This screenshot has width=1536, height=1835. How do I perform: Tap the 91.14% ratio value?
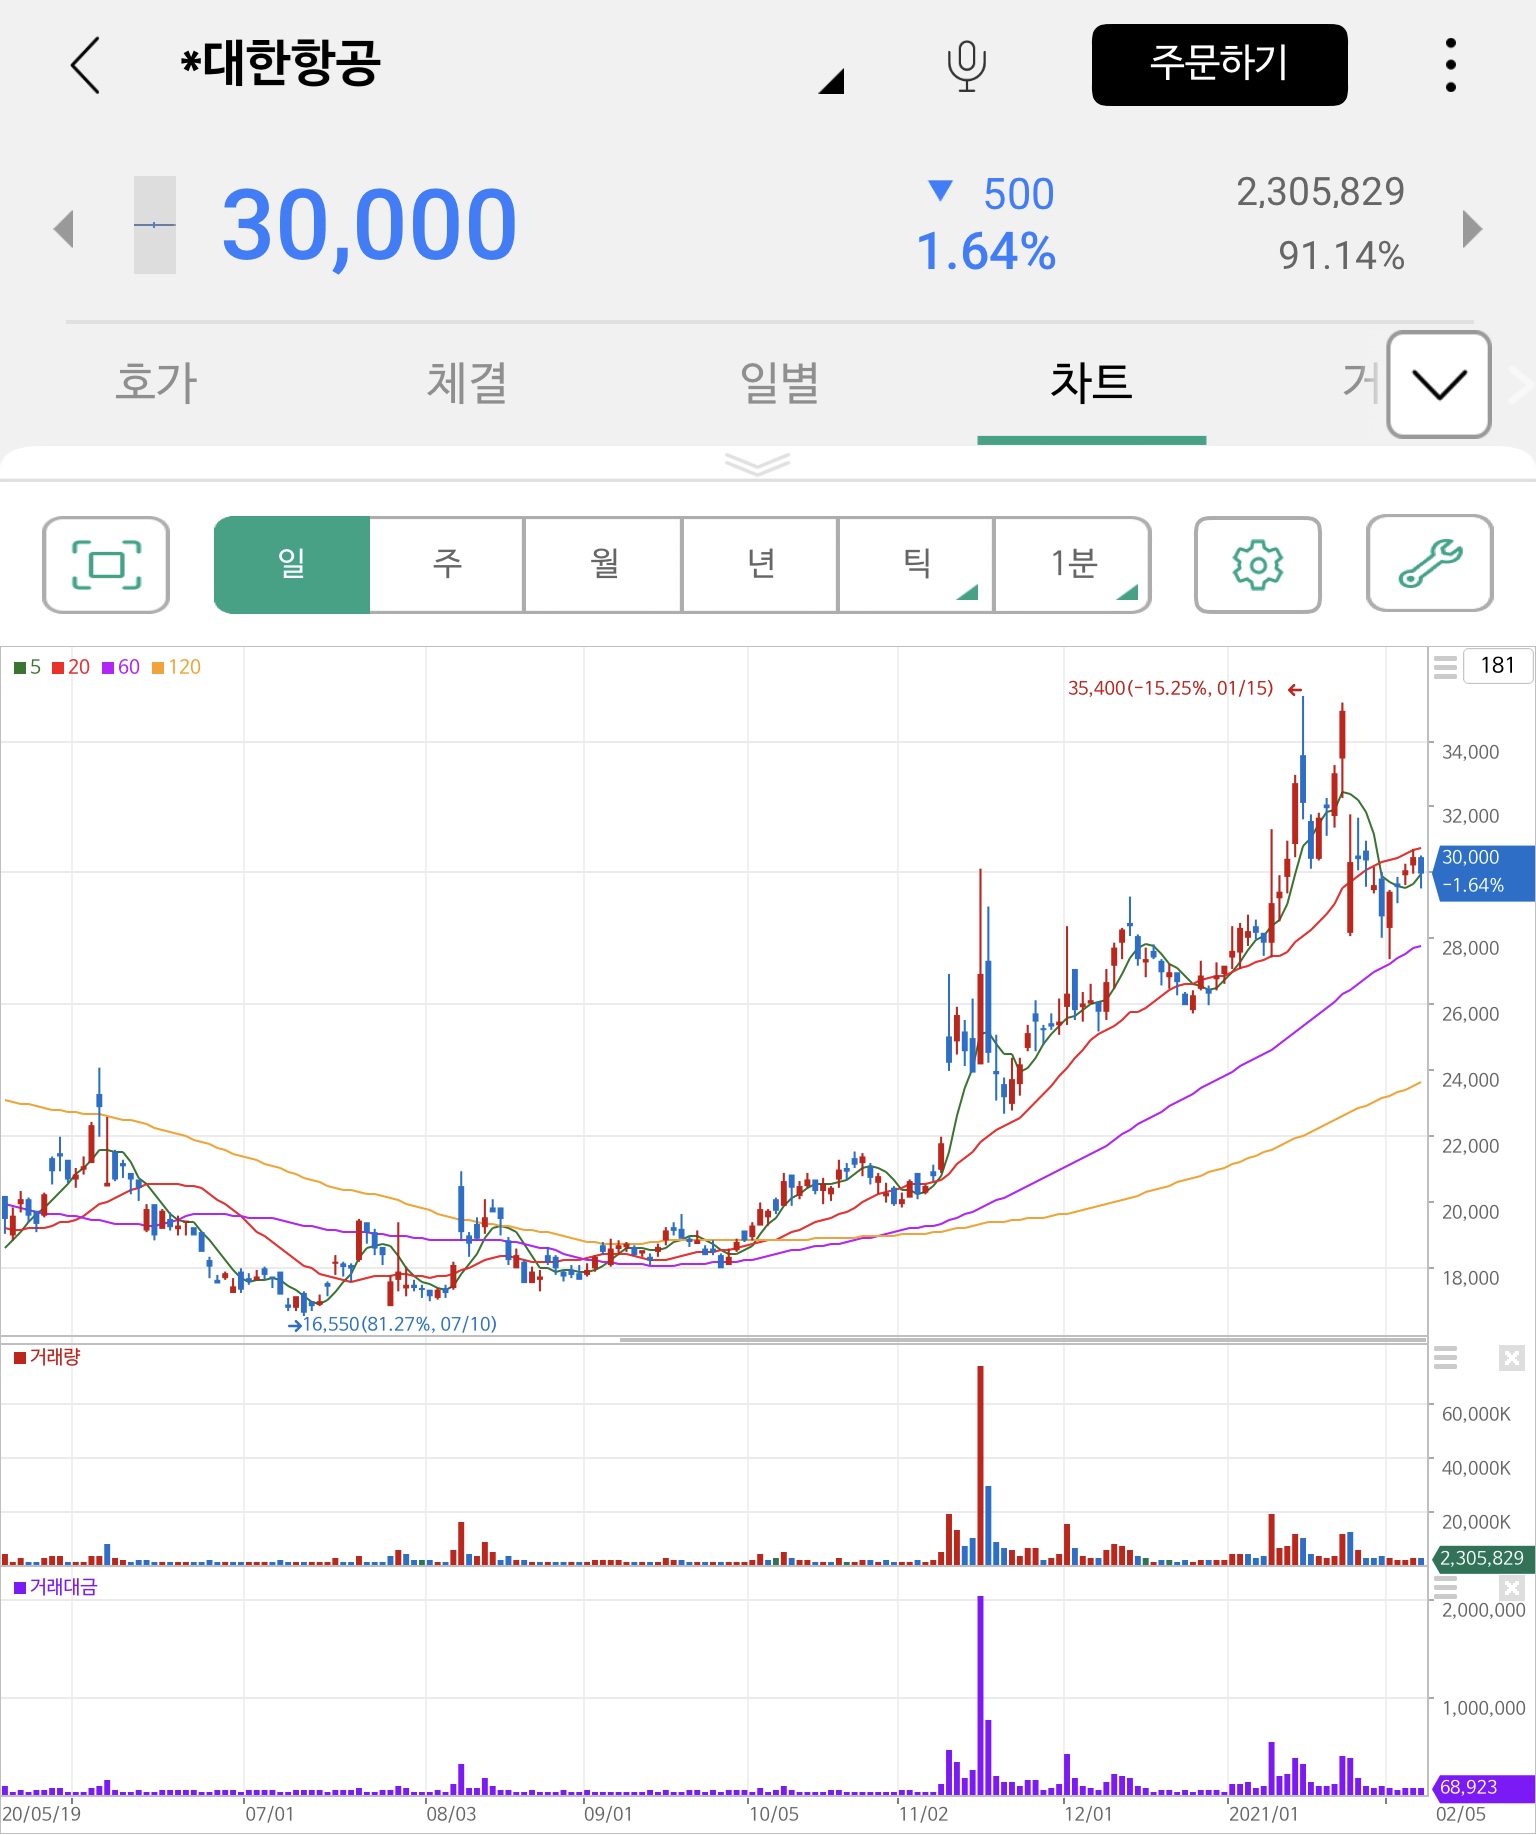pos(1341,256)
